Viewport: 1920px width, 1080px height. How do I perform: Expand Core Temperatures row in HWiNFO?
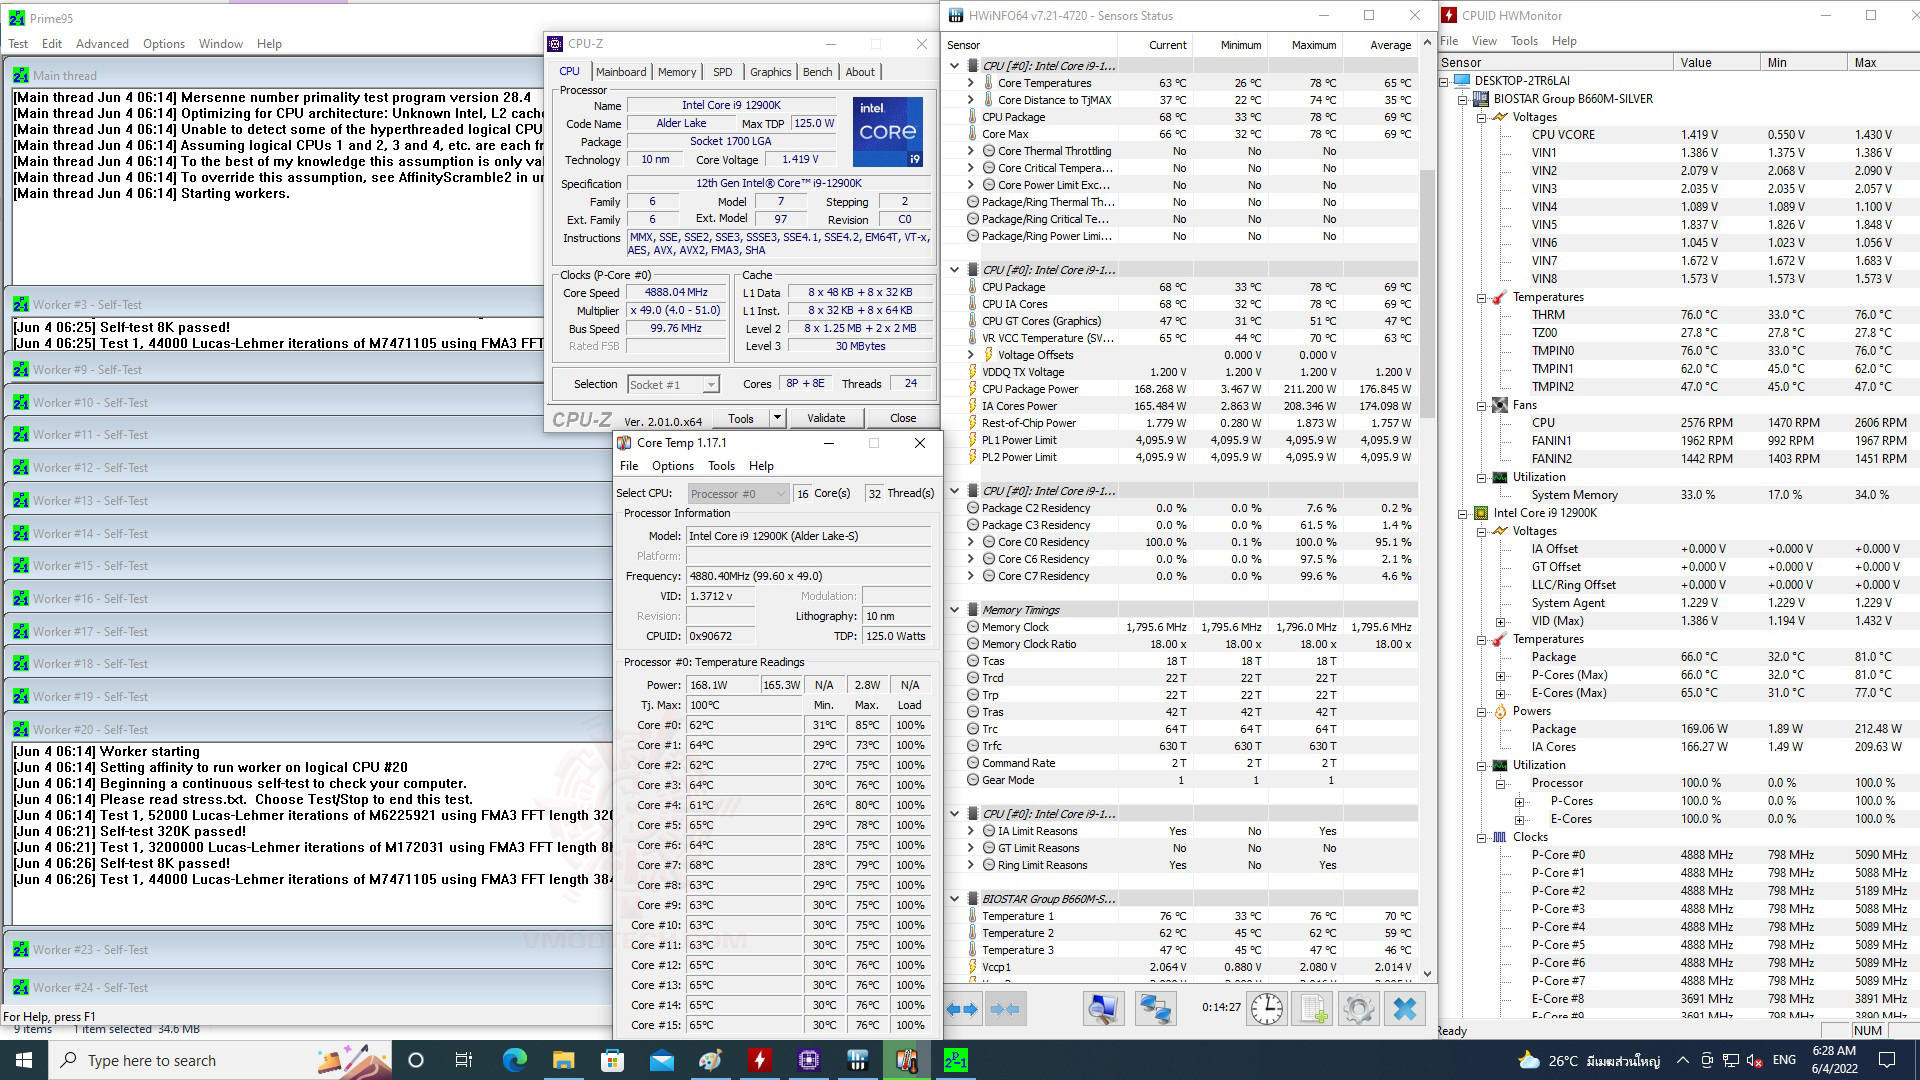point(970,83)
